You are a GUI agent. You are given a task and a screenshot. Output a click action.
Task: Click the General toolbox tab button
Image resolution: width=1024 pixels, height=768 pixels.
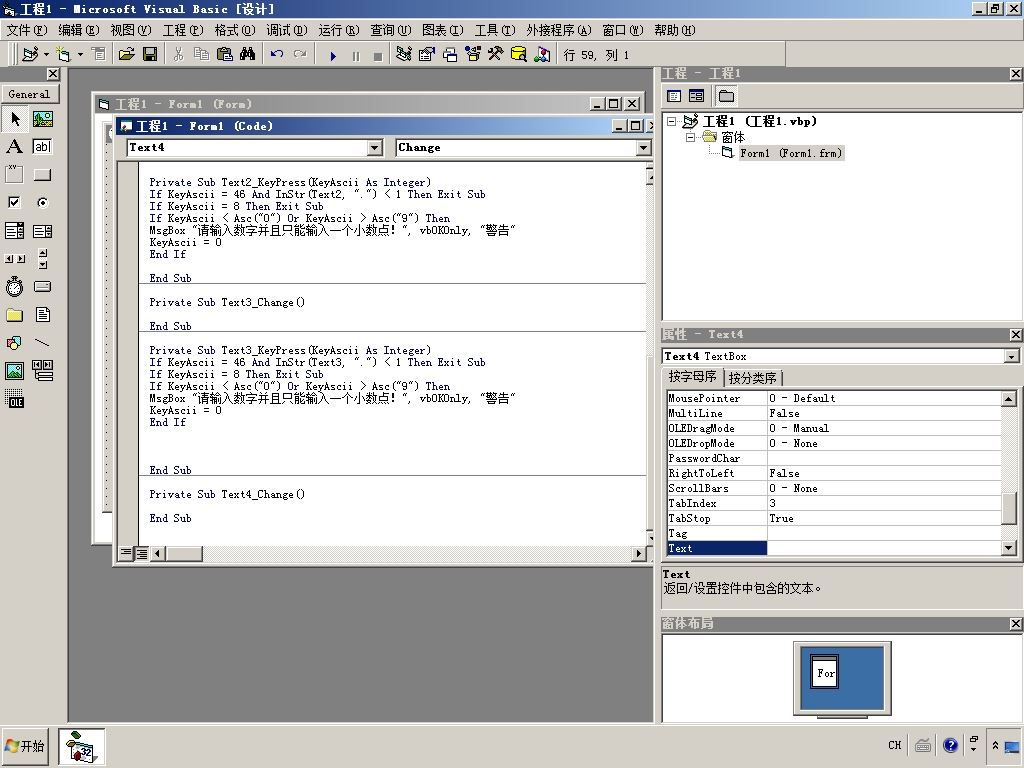[x=29, y=94]
